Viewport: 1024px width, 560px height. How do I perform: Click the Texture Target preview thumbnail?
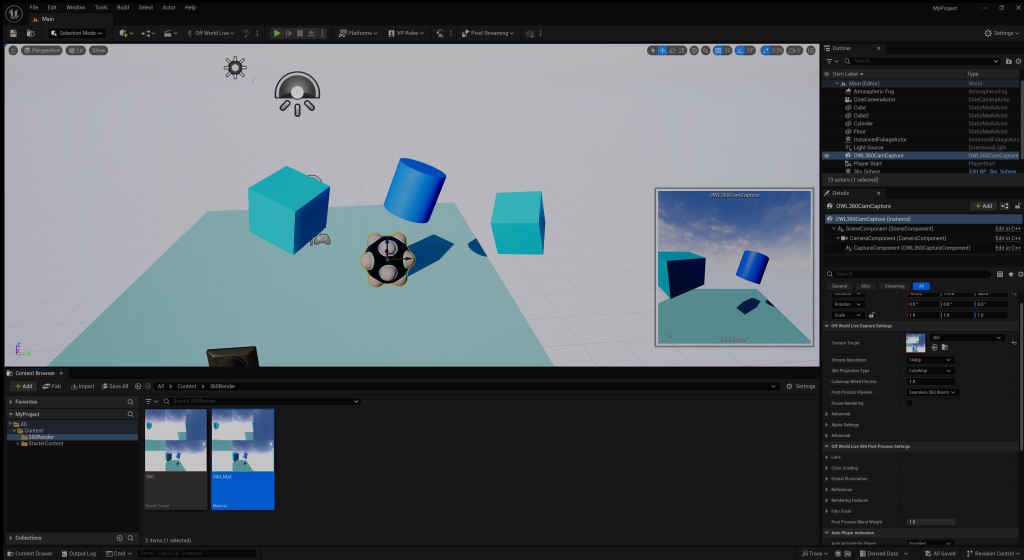point(916,343)
